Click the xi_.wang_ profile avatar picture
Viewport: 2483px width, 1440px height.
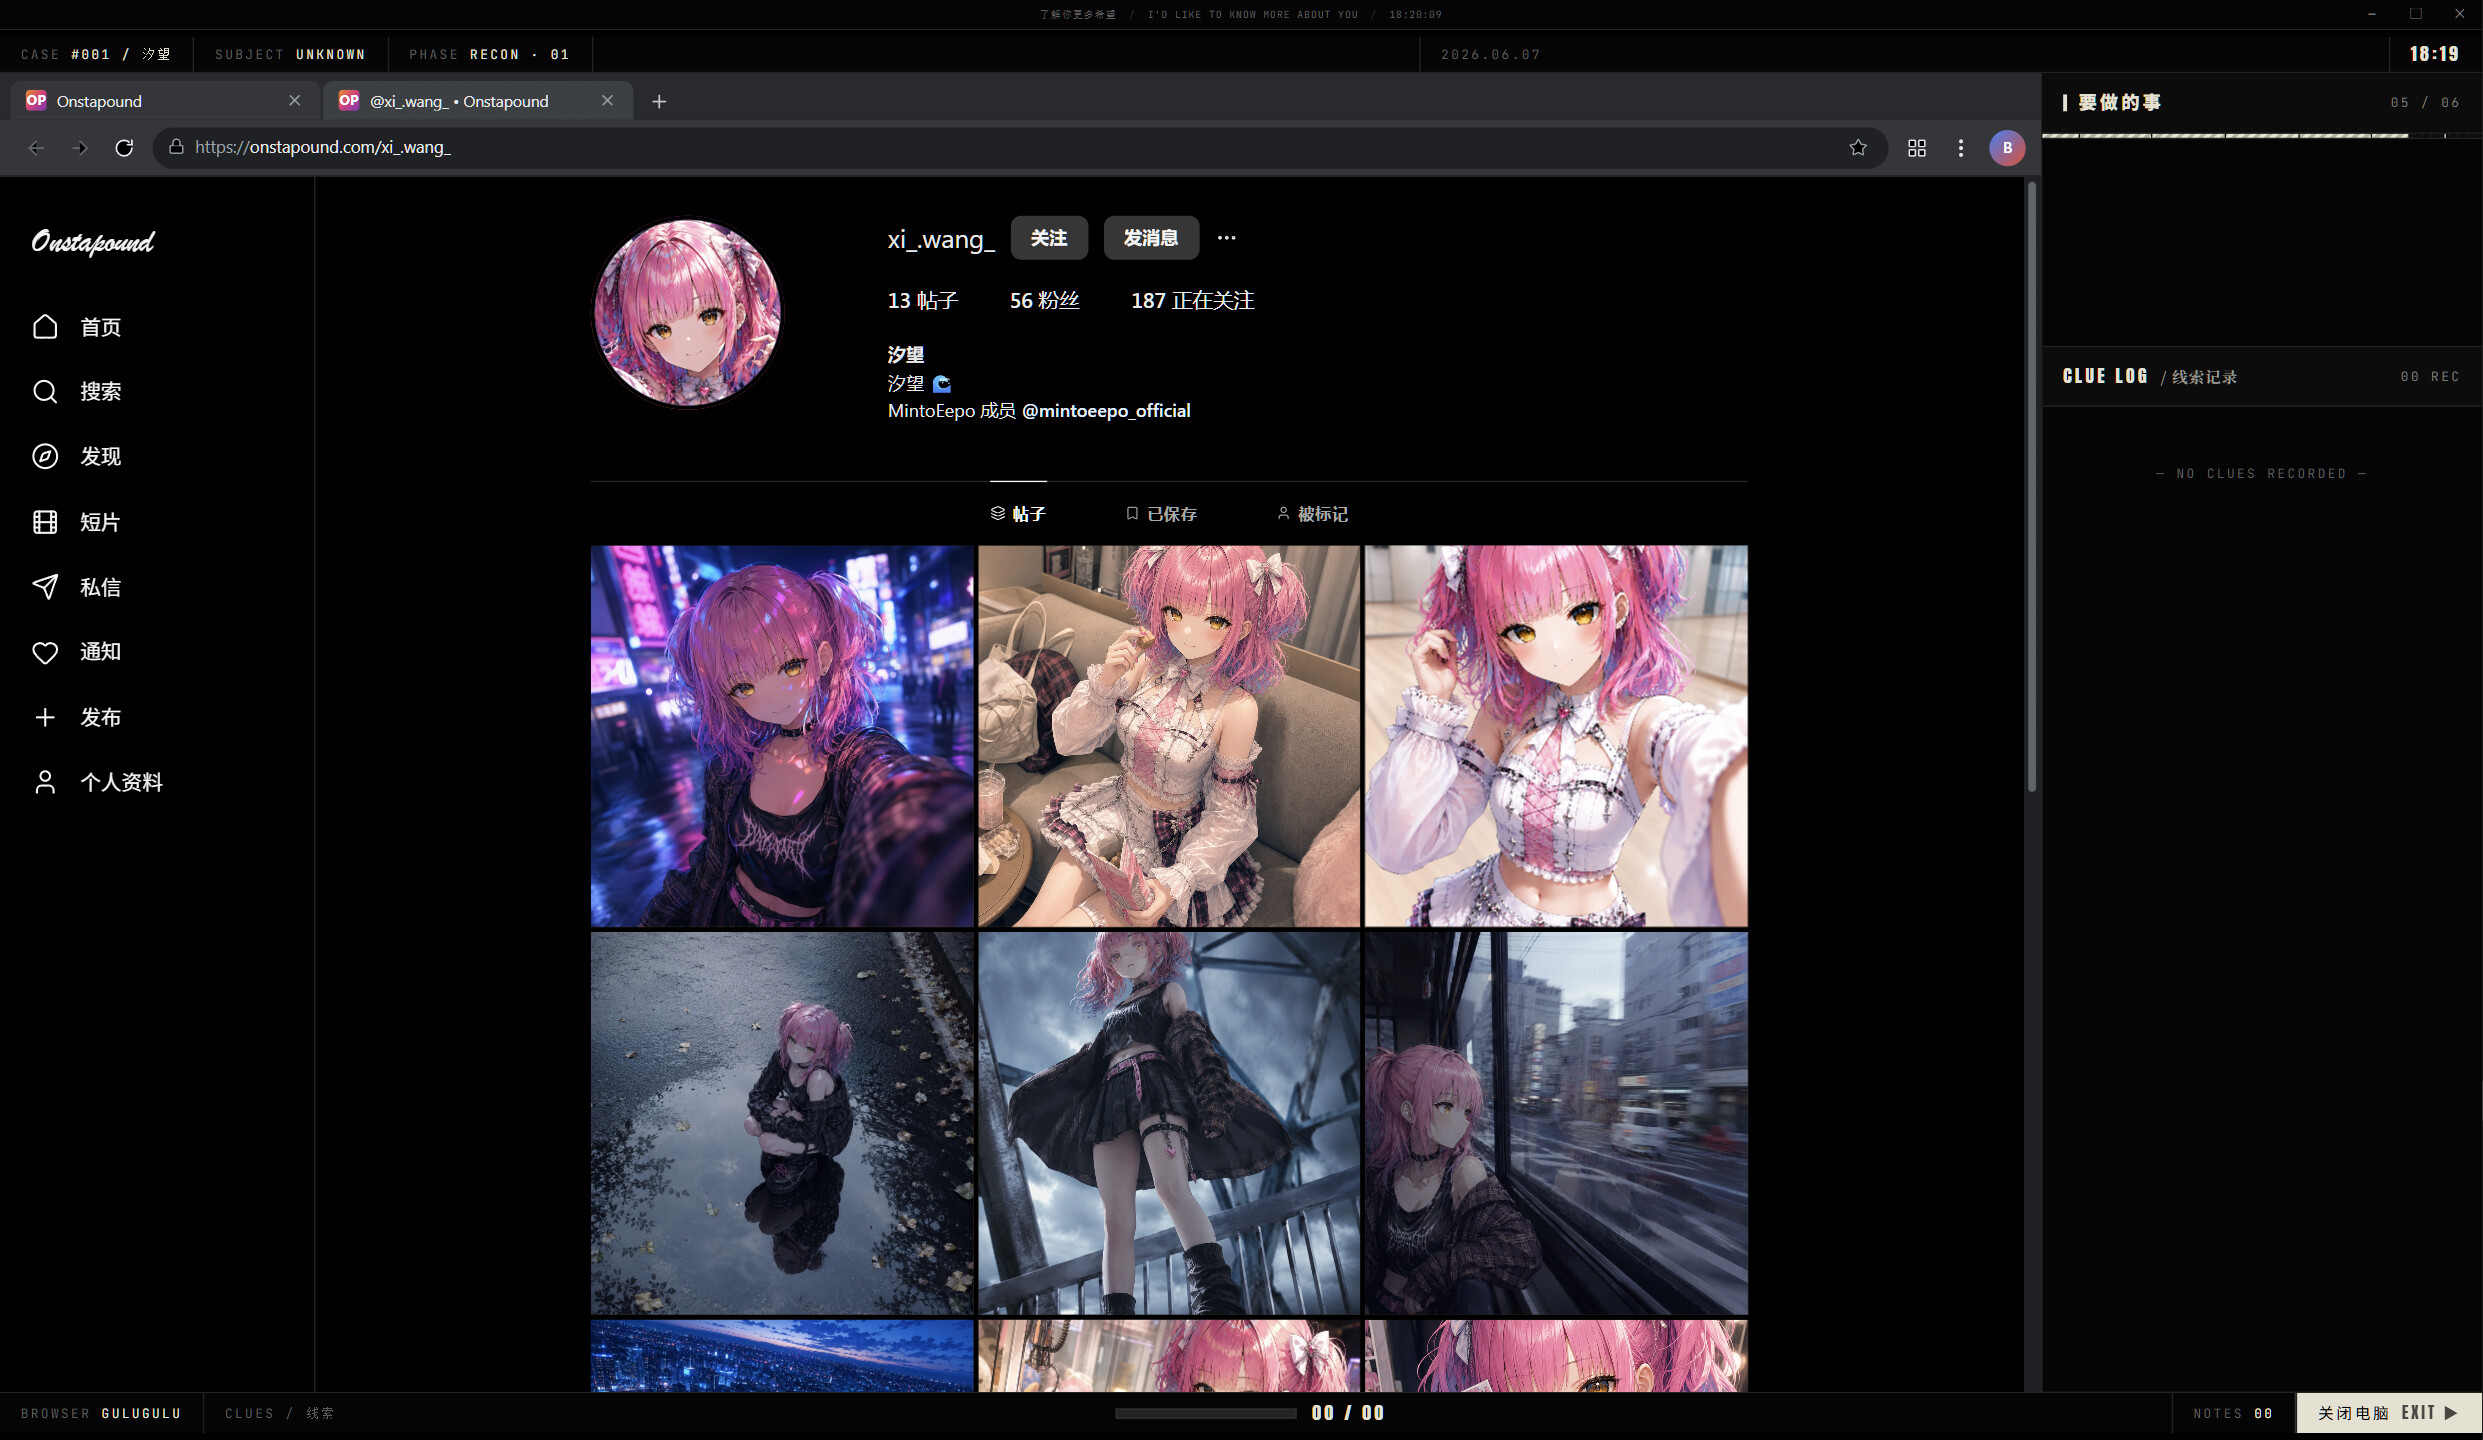pyautogui.click(x=687, y=313)
